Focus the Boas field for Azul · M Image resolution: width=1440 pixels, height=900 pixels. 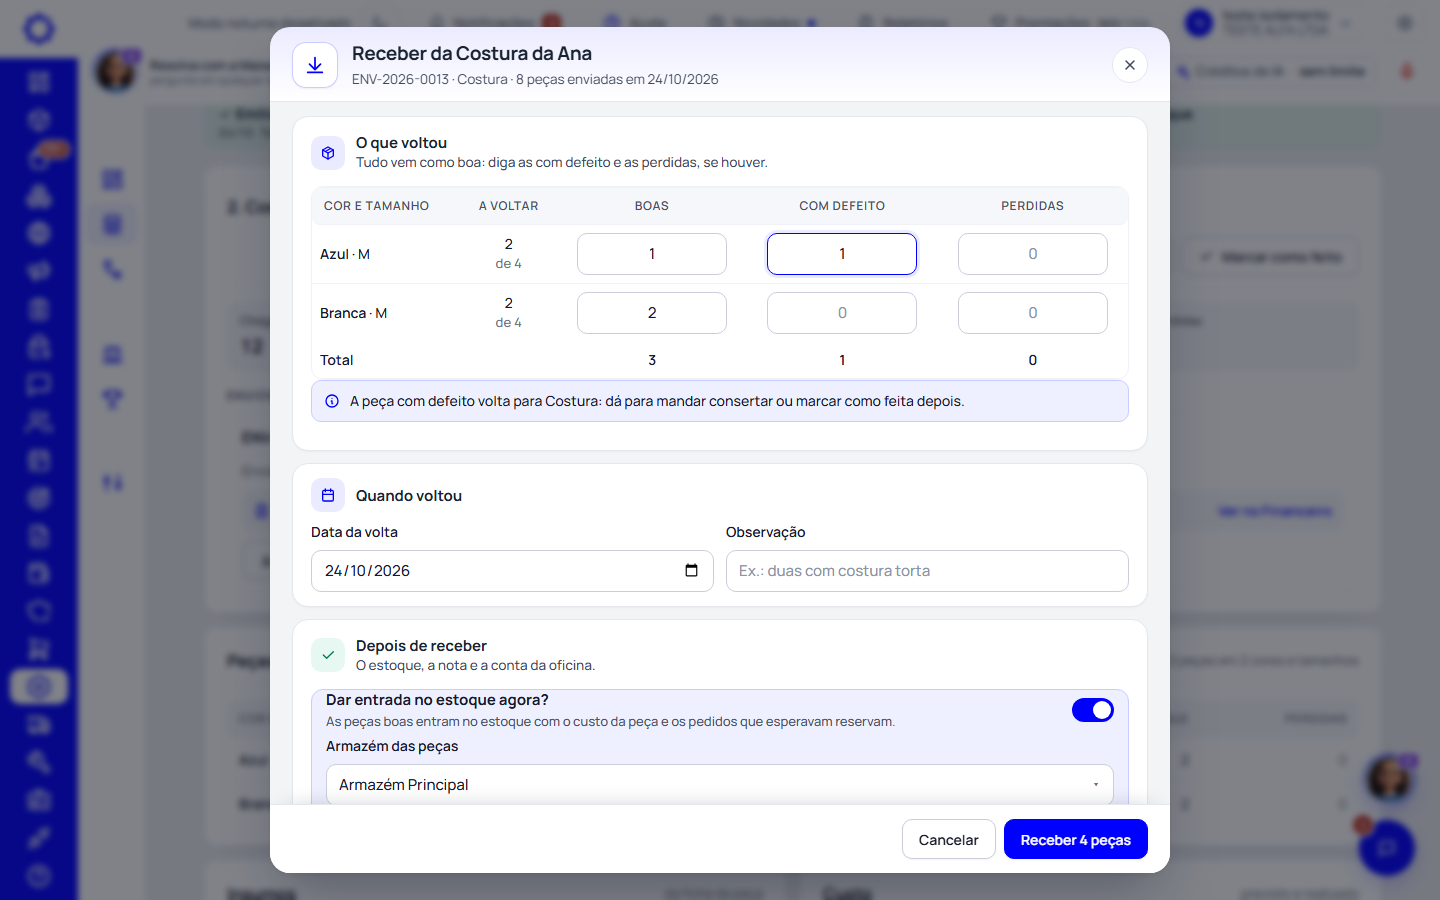click(652, 254)
